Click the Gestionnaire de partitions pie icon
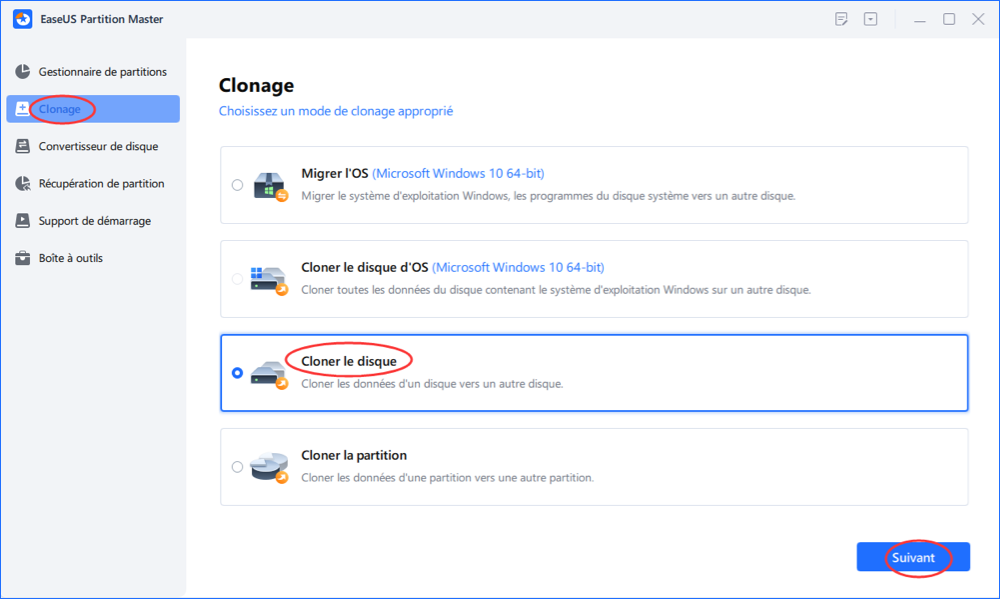This screenshot has height=599, width=1000. tap(23, 71)
